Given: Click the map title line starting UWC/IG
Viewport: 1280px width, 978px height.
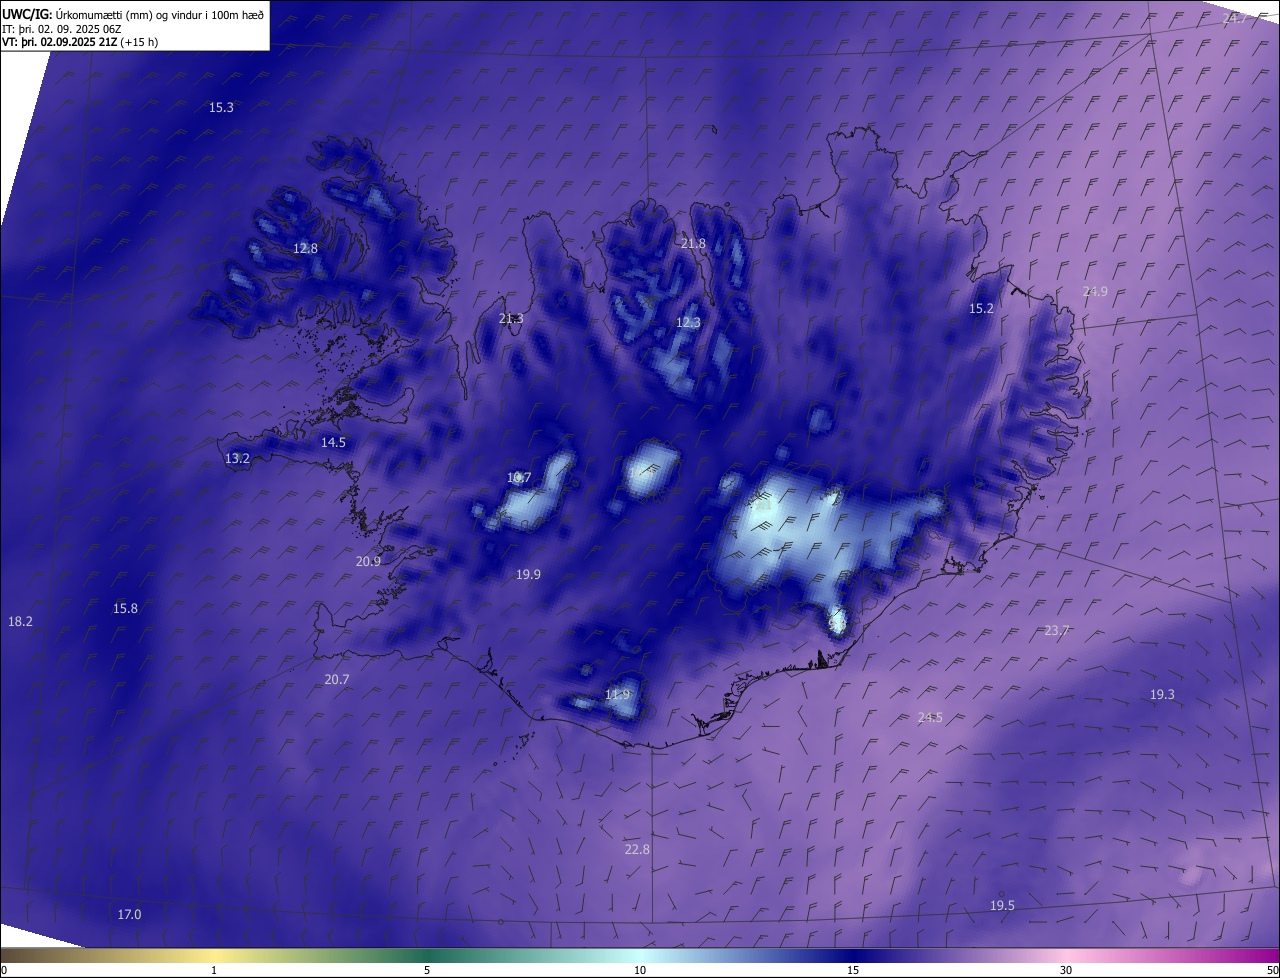Looking at the screenshot, I should click(x=133, y=15).
